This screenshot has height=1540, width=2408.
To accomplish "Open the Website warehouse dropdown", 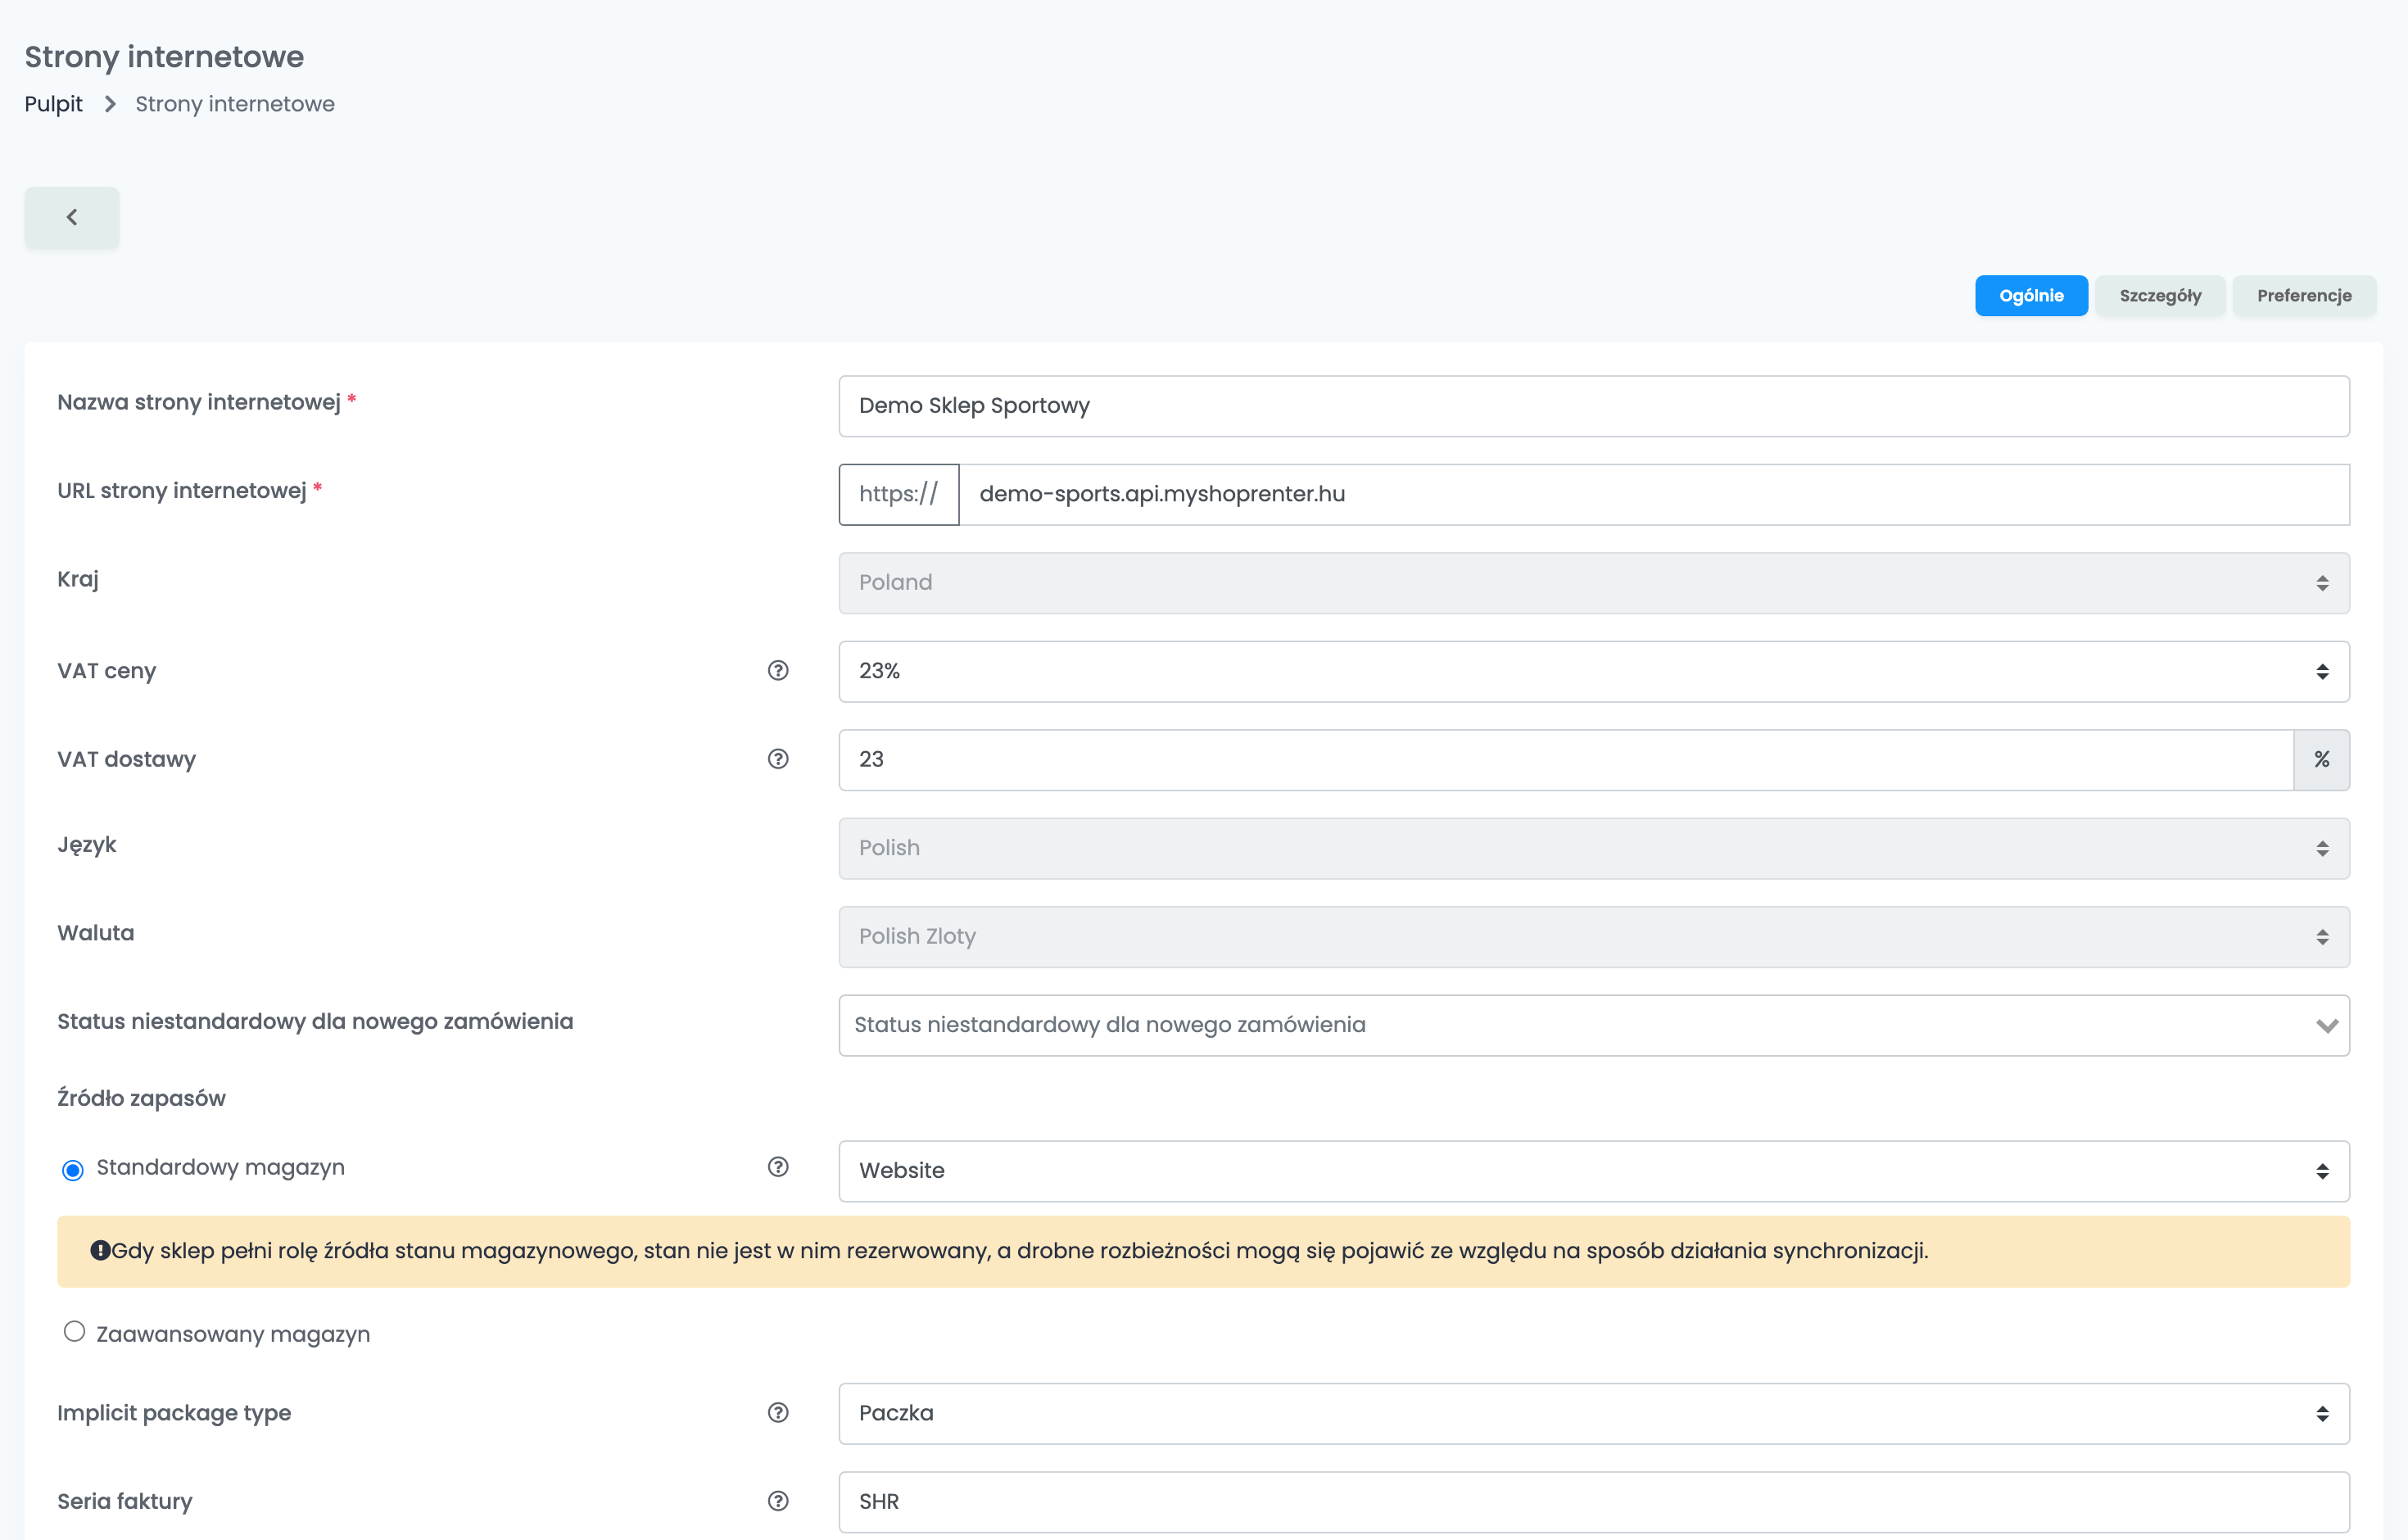I will 1594,1171.
